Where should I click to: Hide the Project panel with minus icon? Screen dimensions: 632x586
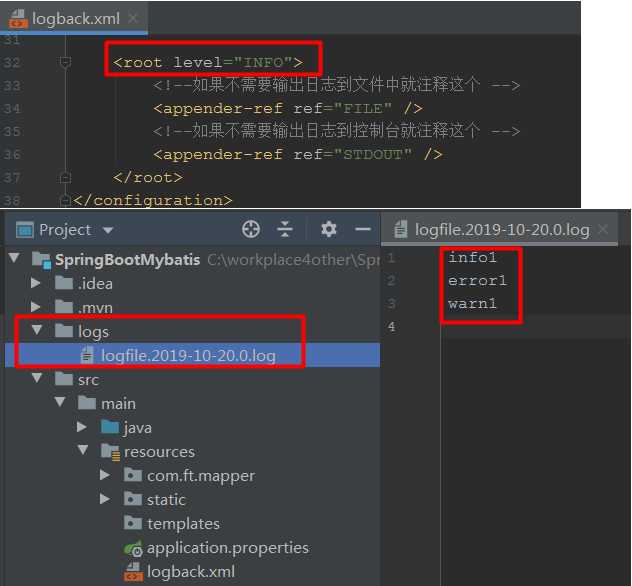tap(363, 229)
